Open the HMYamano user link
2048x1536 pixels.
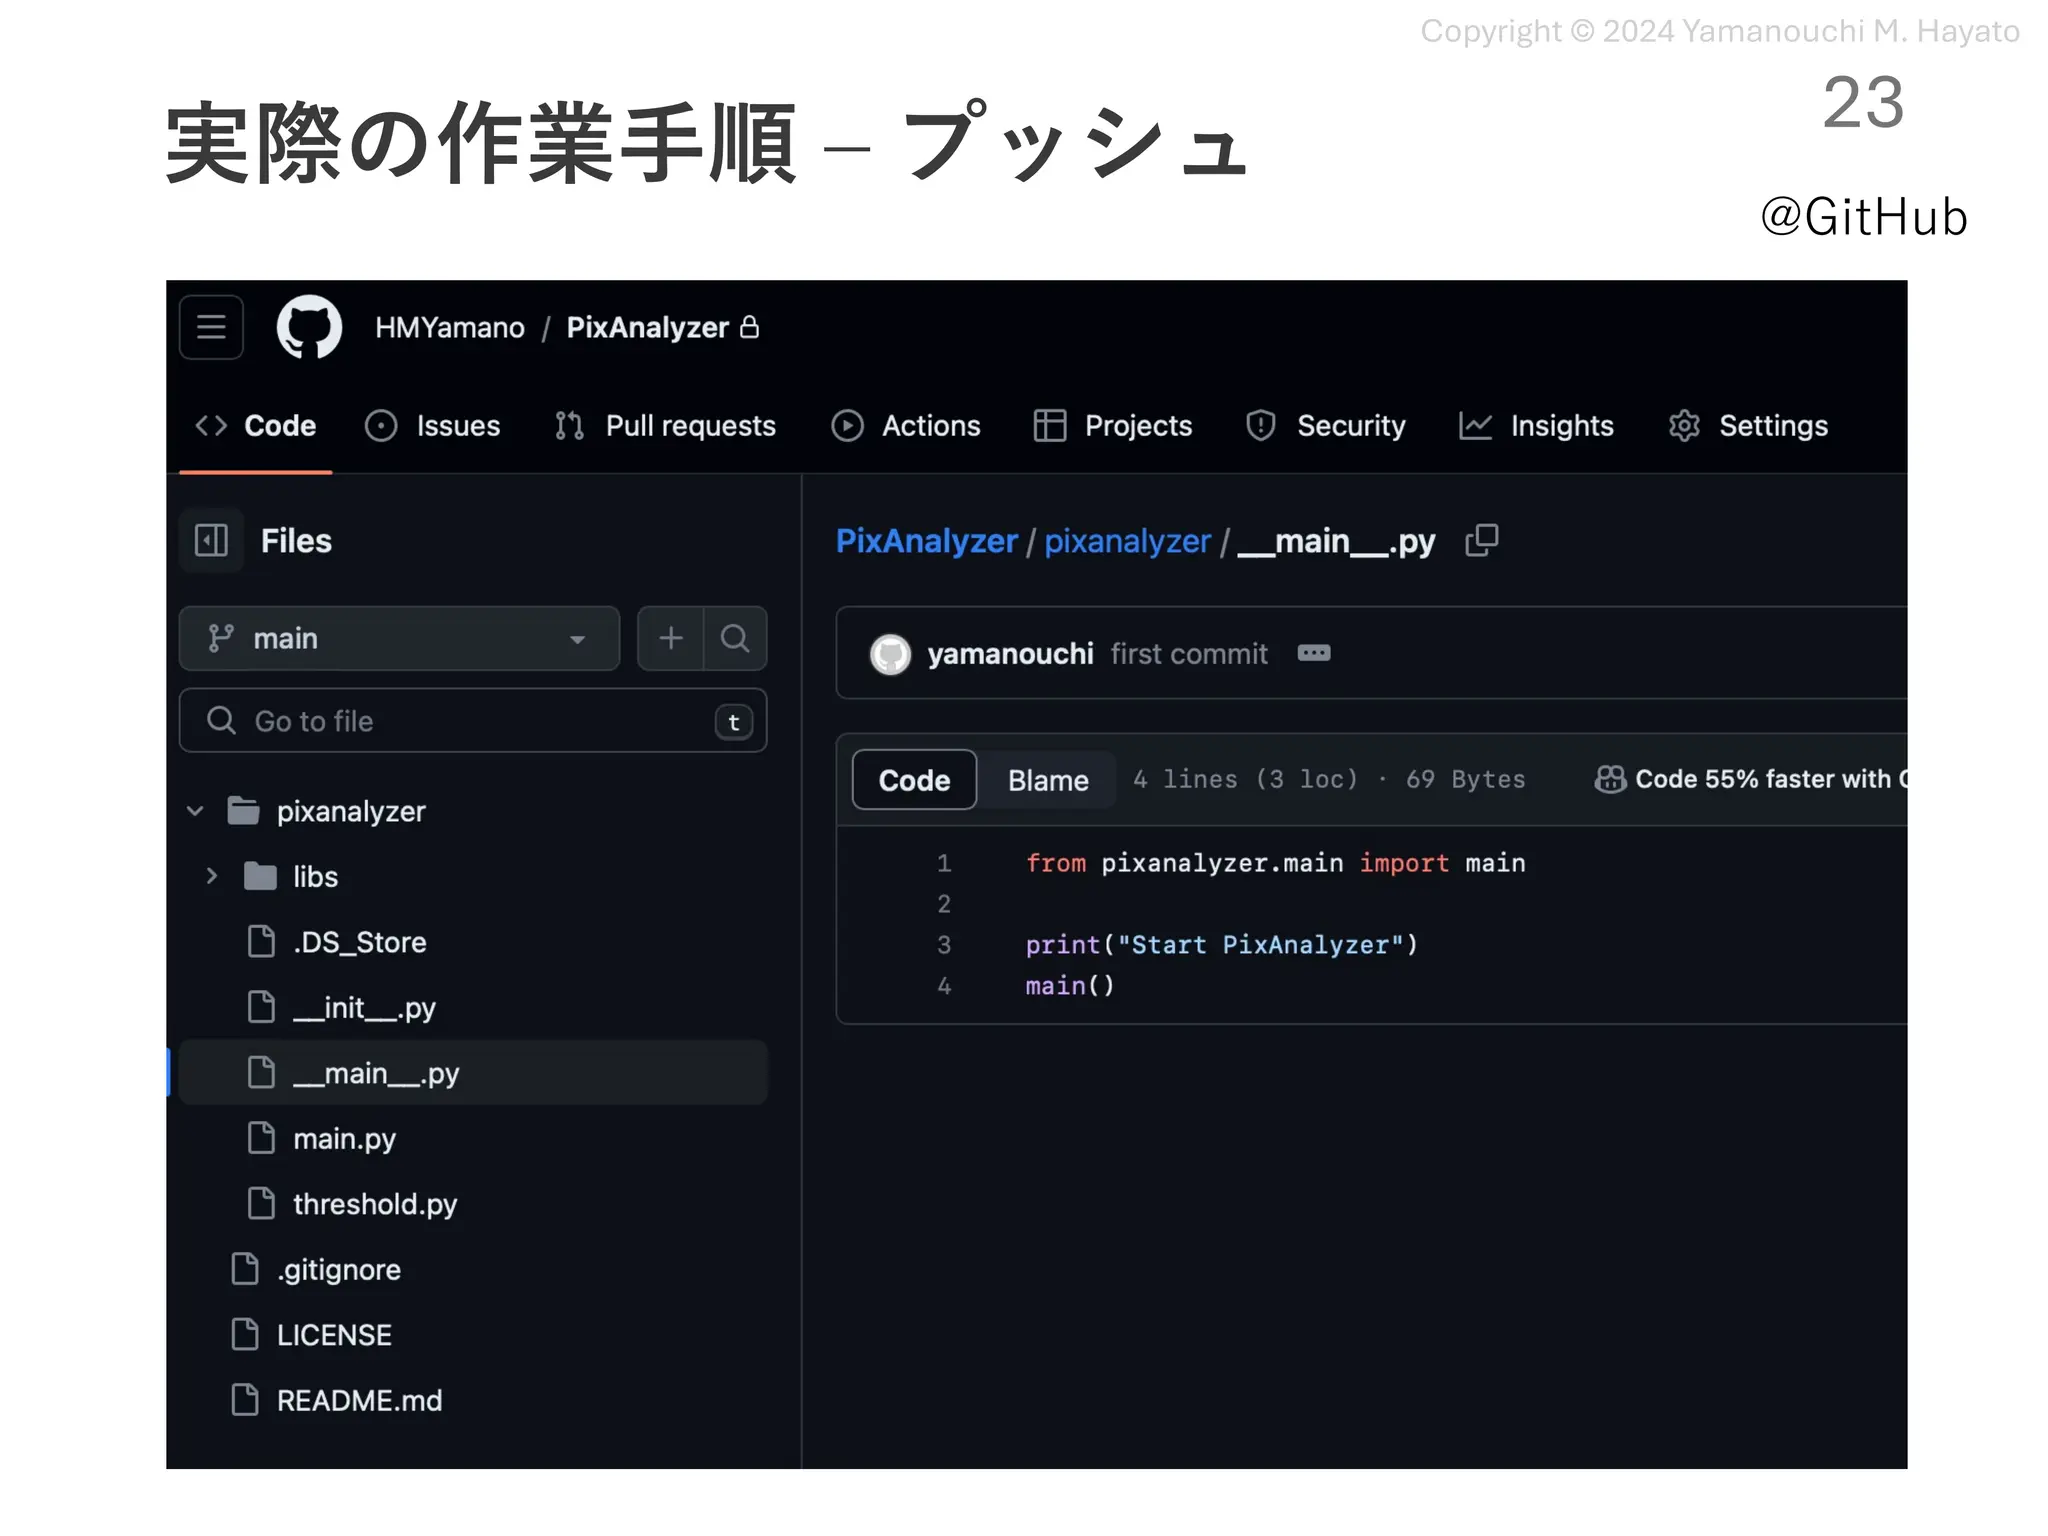point(449,328)
